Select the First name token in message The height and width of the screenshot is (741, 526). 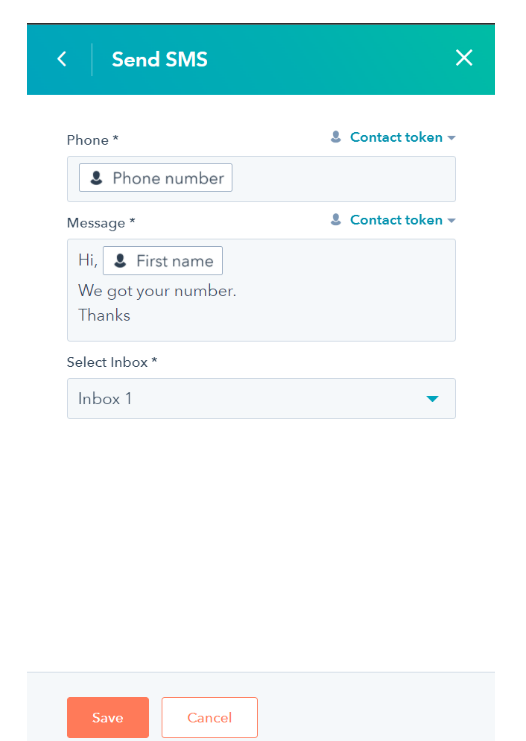163,260
